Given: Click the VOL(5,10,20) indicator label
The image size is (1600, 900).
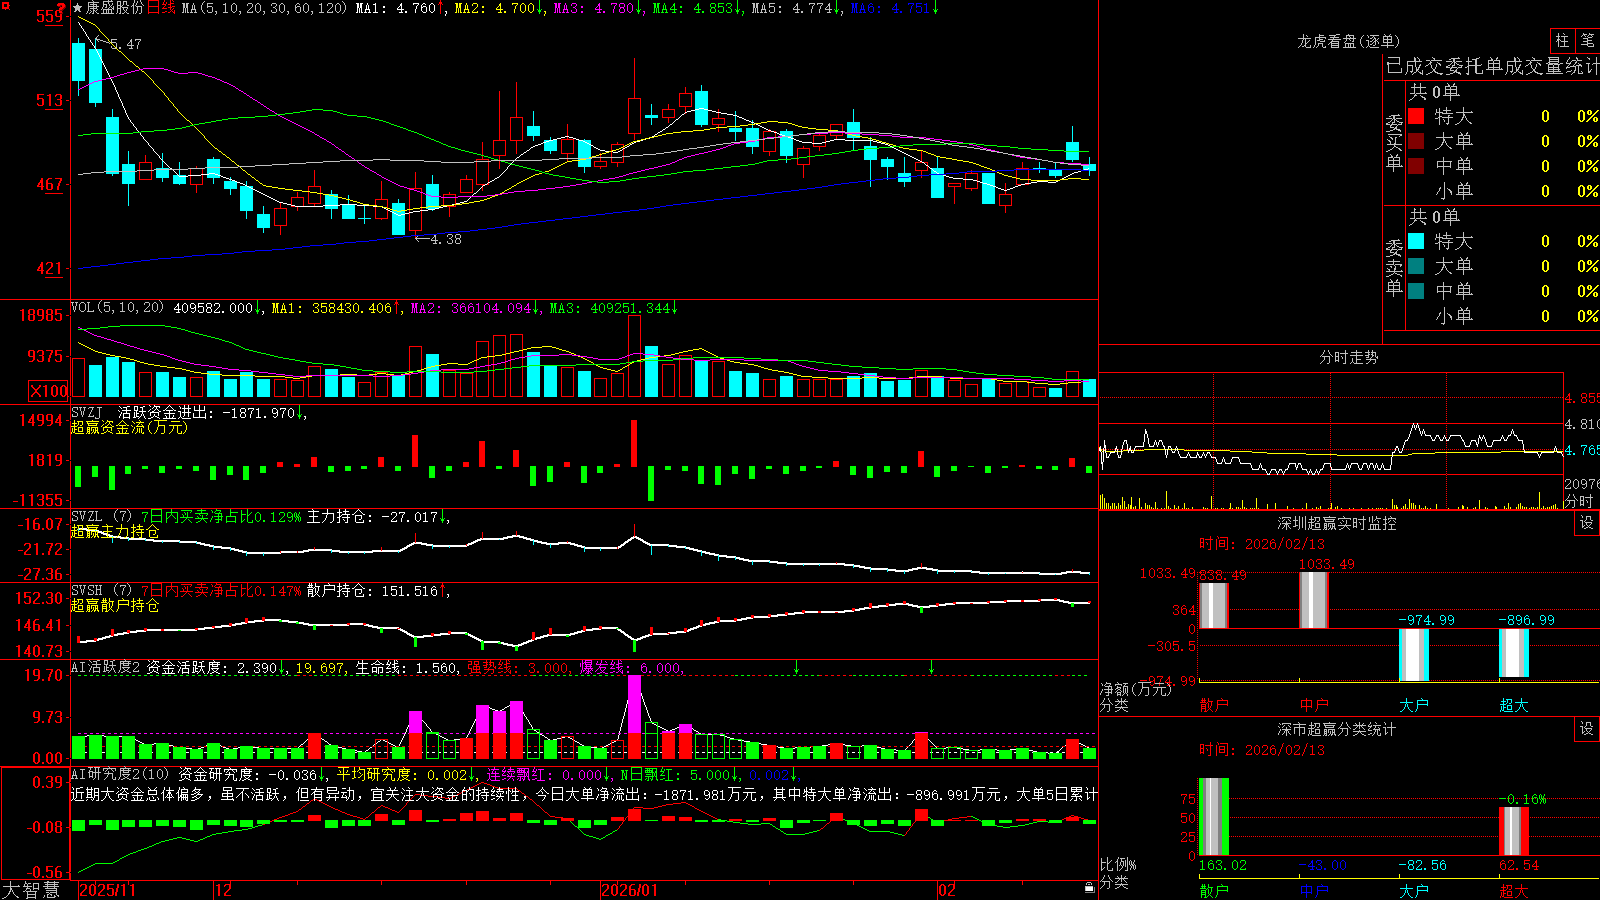Looking at the screenshot, I should point(117,307).
